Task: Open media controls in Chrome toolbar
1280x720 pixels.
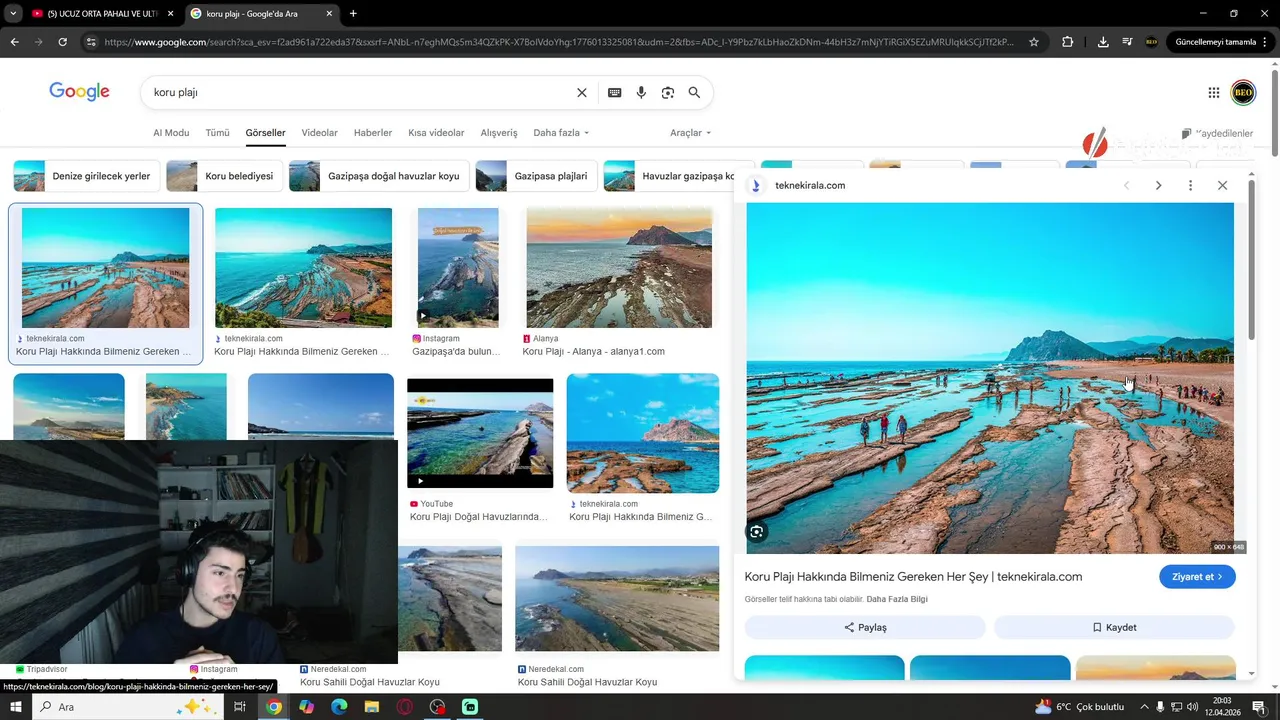Action: pos(1127,42)
